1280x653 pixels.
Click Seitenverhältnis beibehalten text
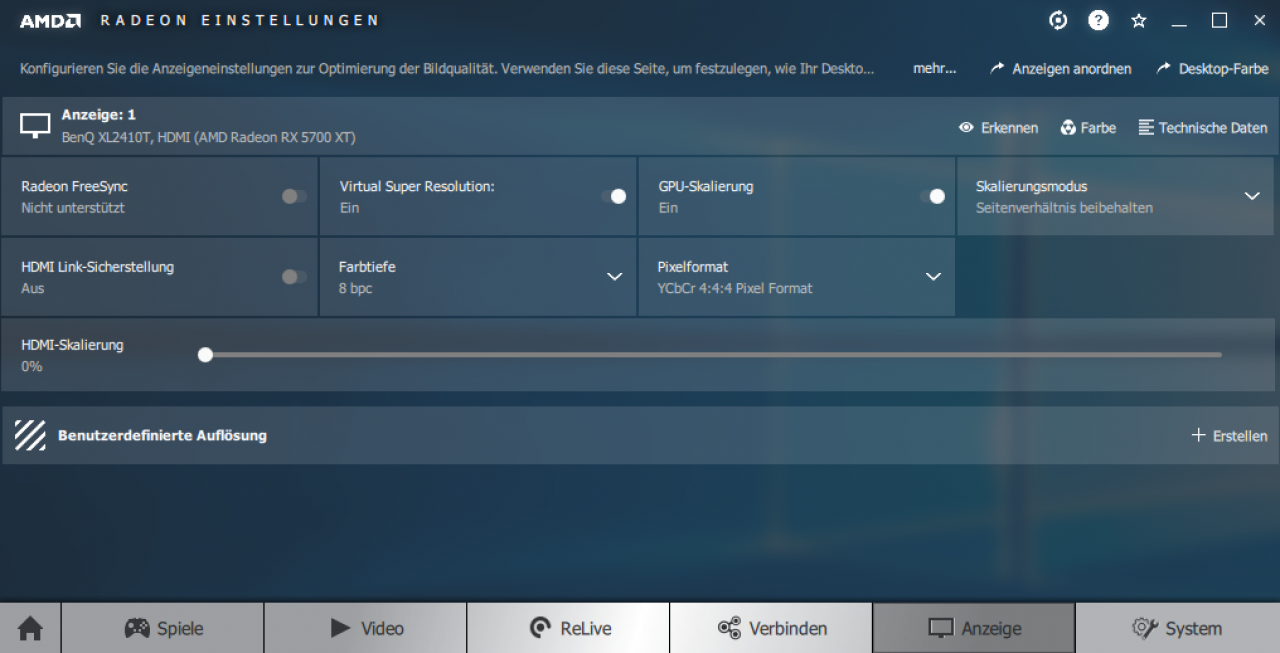tap(1064, 208)
